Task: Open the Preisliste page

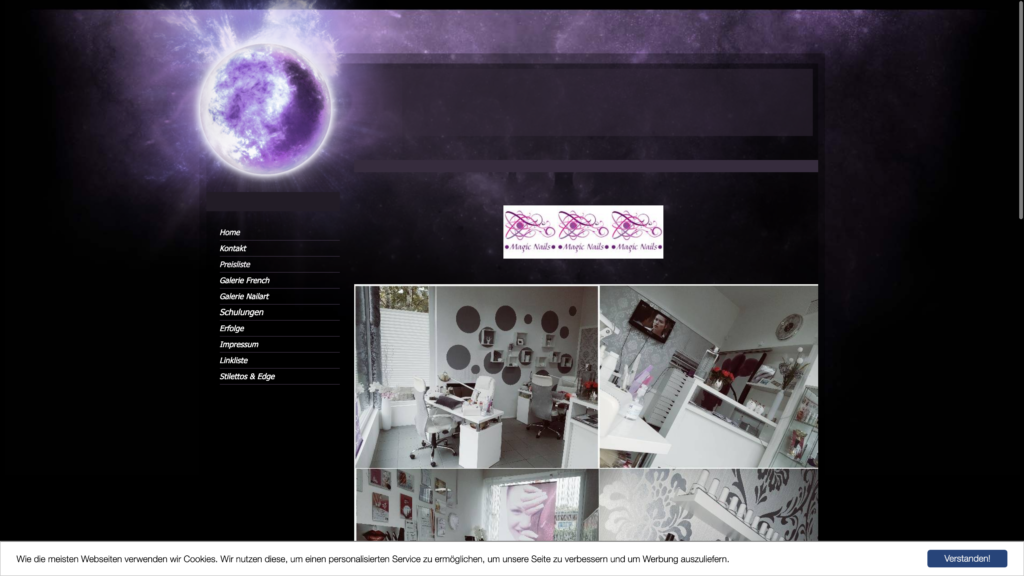Action: click(x=235, y=265)
